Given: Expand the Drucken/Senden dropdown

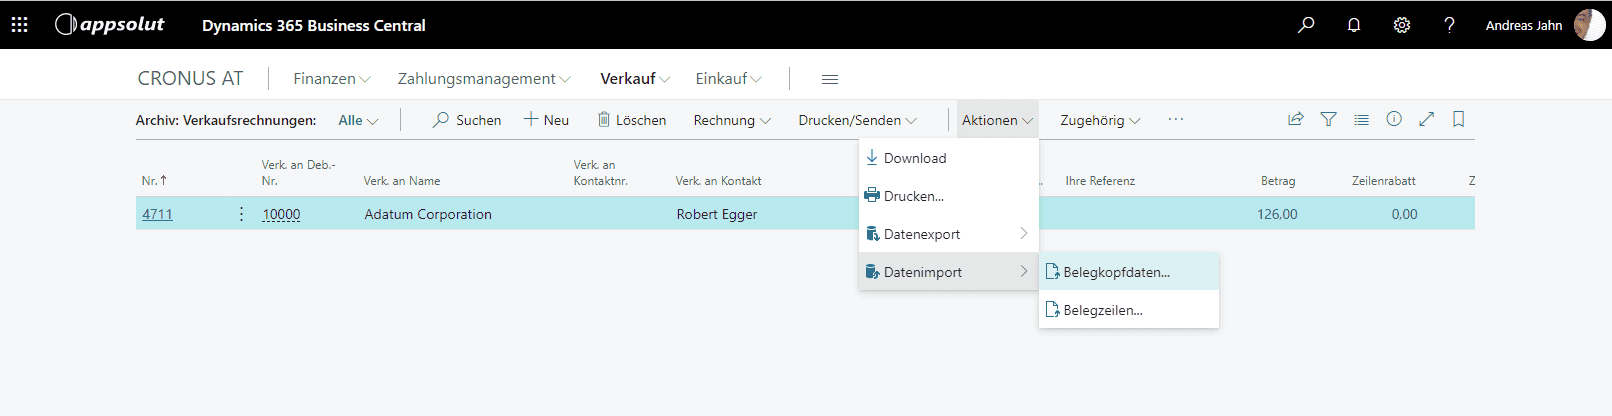Looking at the screenshot, I should [857, 120].
